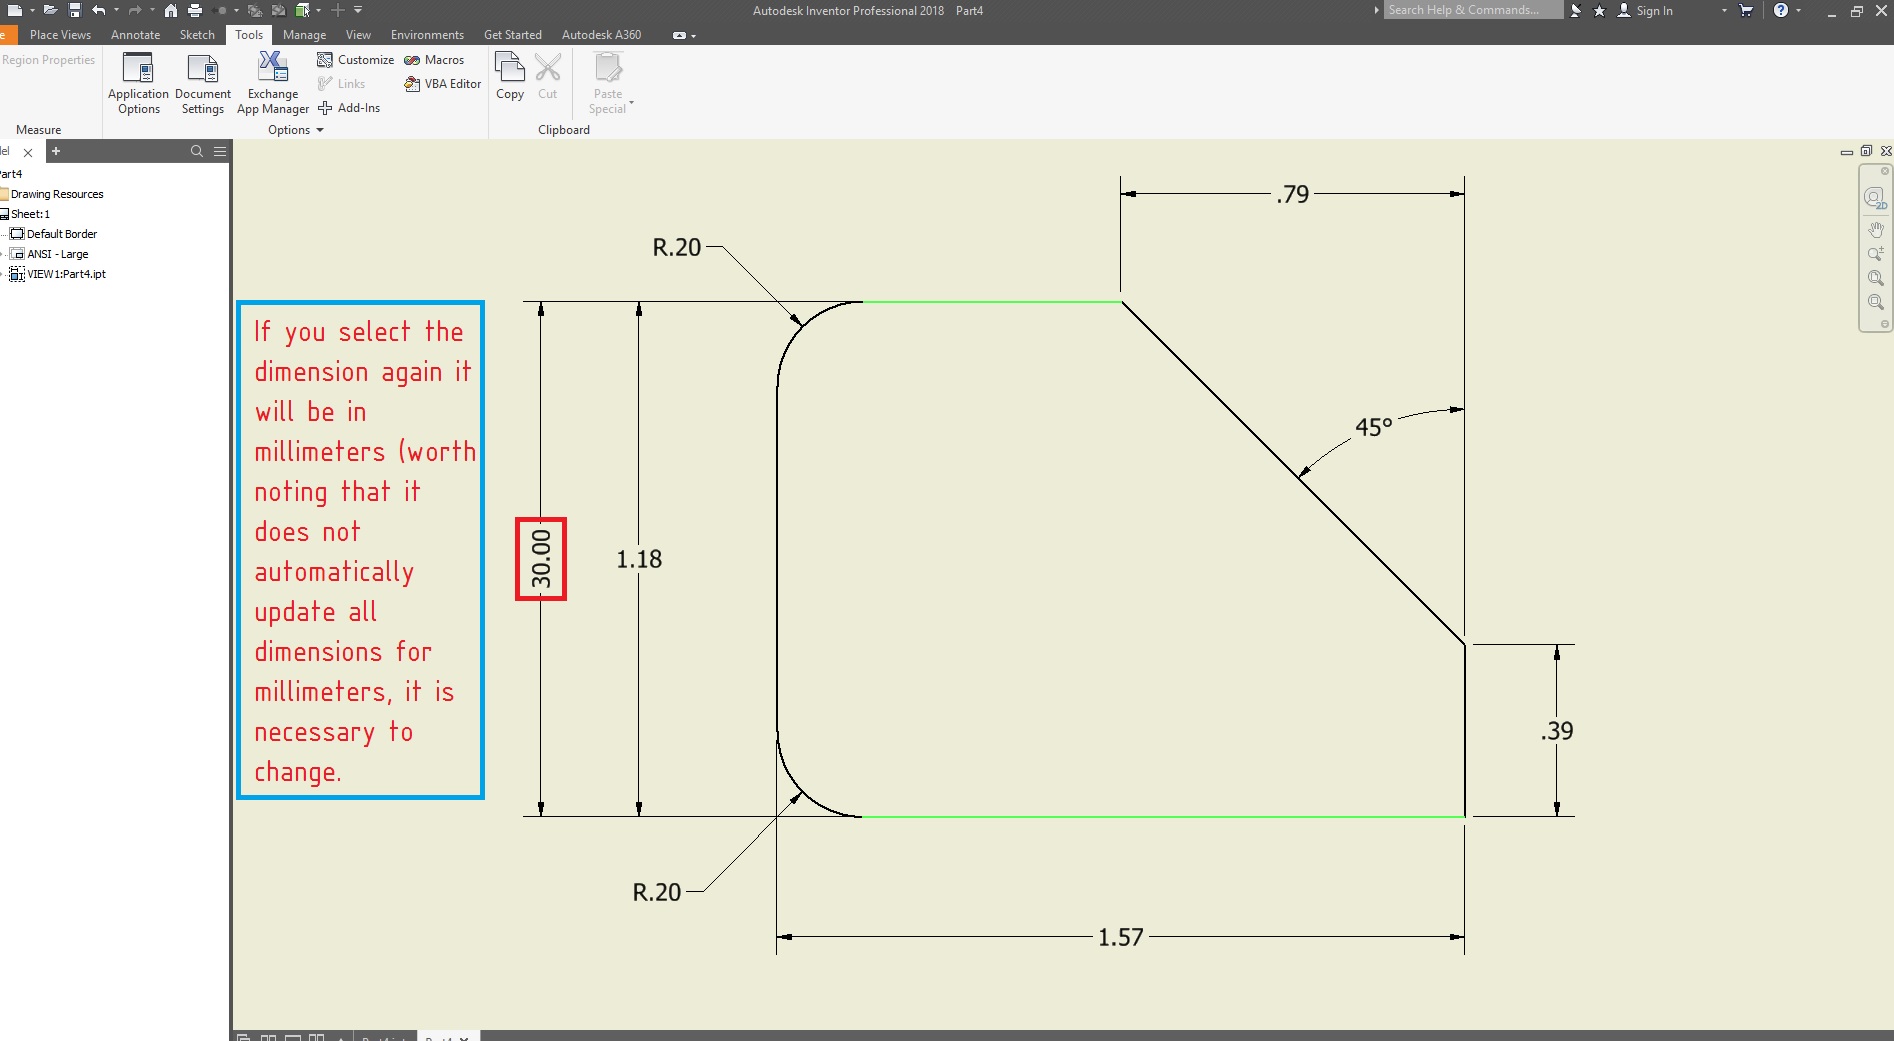Click the Customize button
Image resolution: width=1894 pixels, height=1041 pixels.
point(355,59)
